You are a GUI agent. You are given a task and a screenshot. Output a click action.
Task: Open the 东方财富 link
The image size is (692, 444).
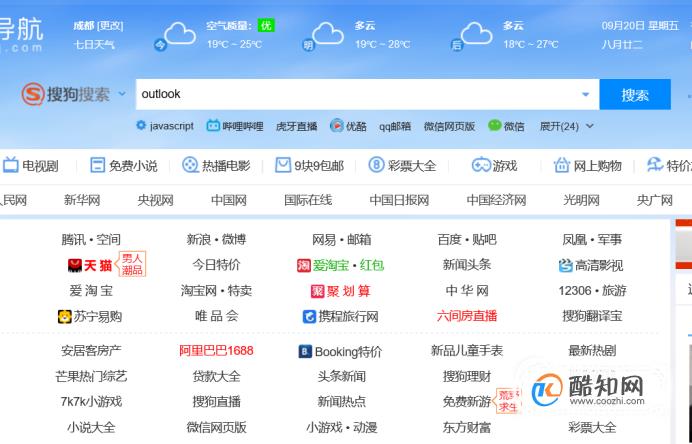pyautogui.click(x=467, y=427)
